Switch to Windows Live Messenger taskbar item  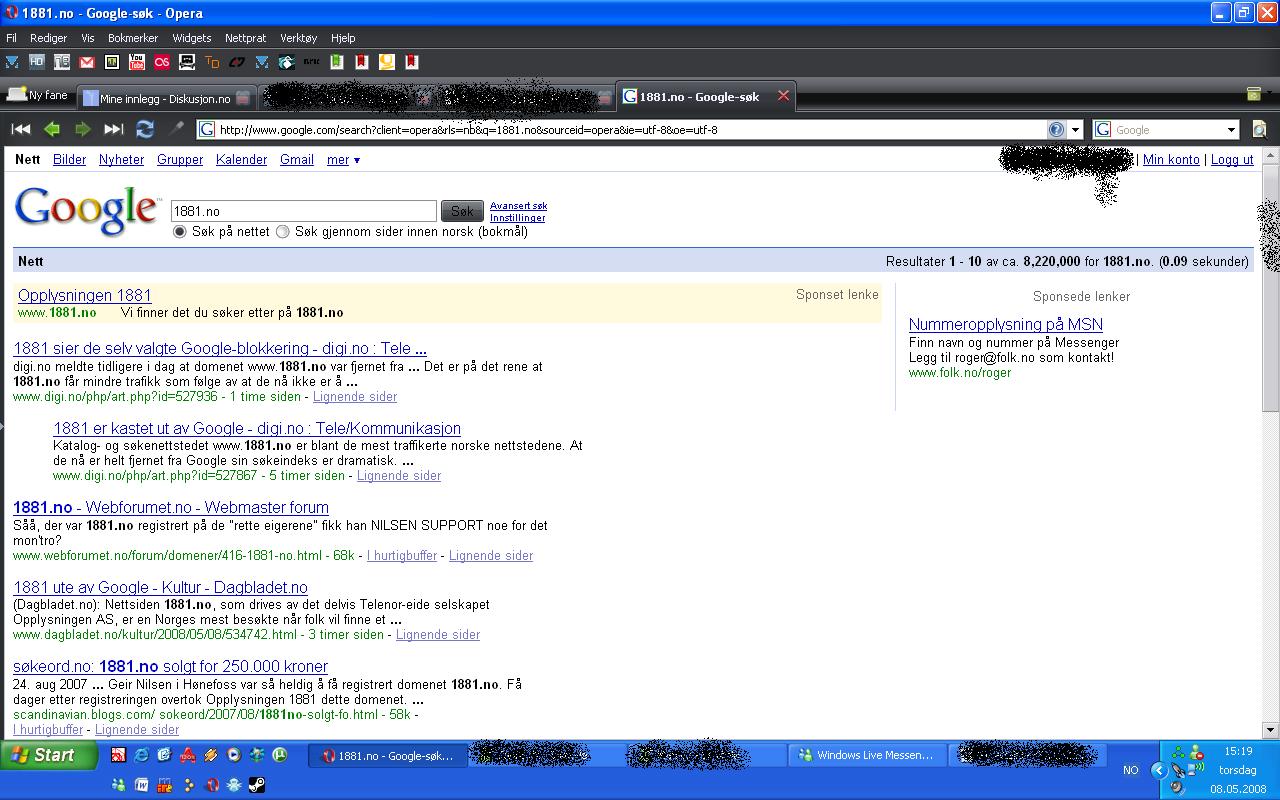click(x=866, y=755)
